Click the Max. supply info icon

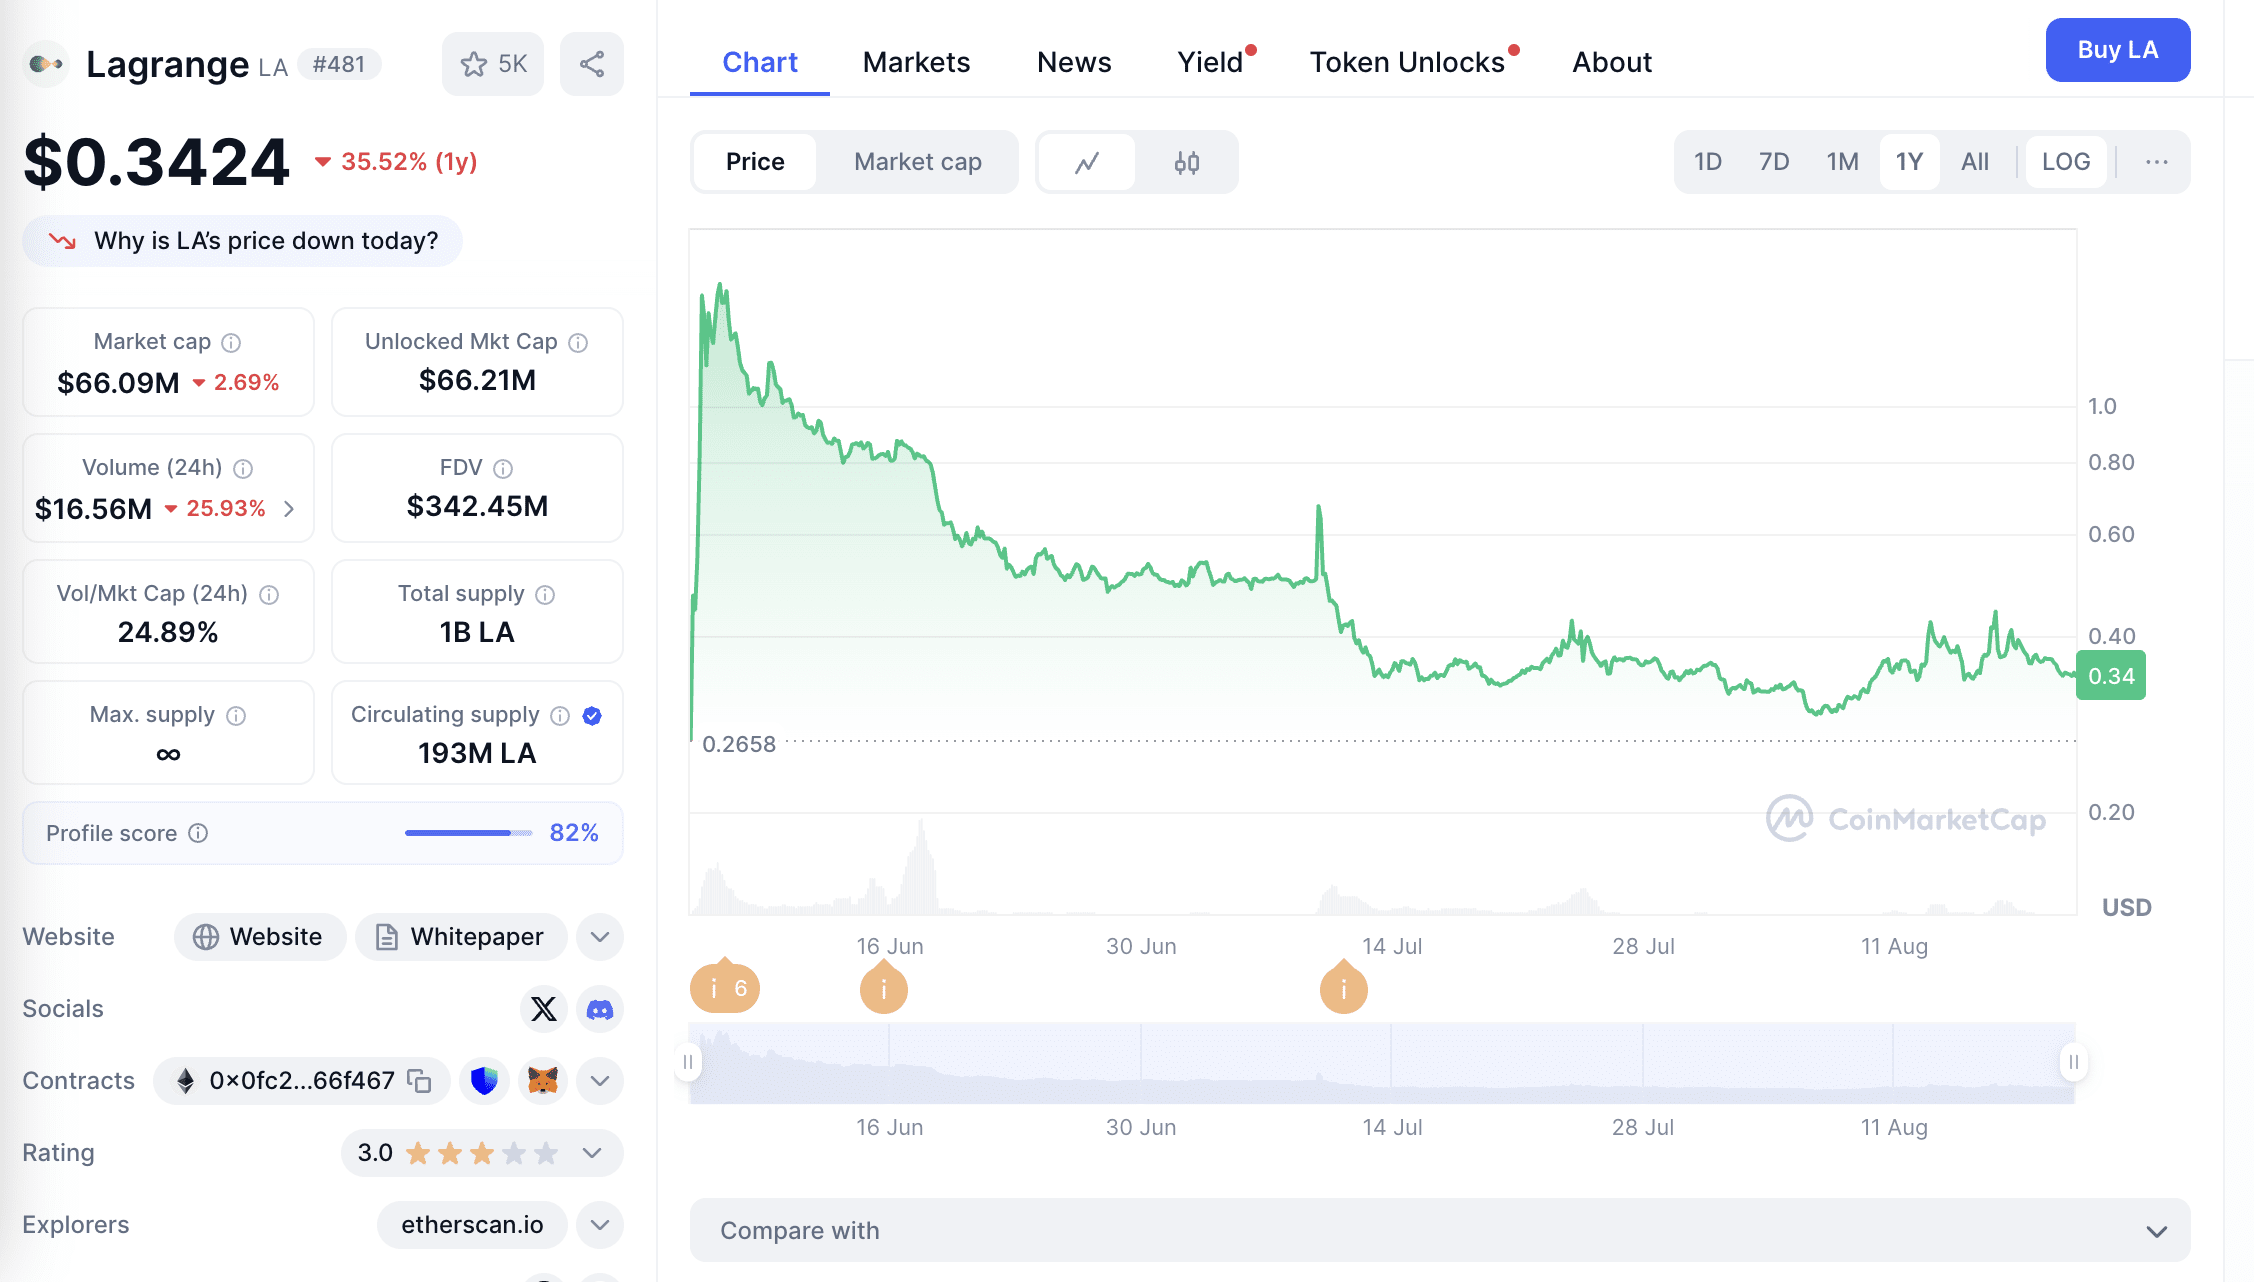[236, 716]
